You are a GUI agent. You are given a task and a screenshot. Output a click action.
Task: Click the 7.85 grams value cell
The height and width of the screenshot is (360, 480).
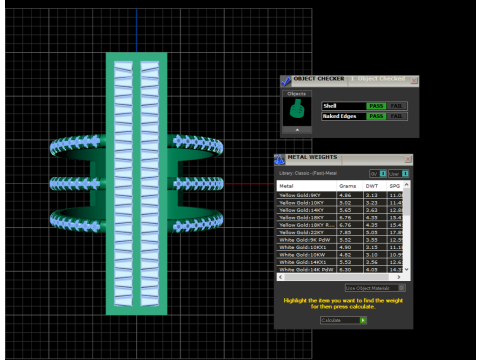pos(350,232)
